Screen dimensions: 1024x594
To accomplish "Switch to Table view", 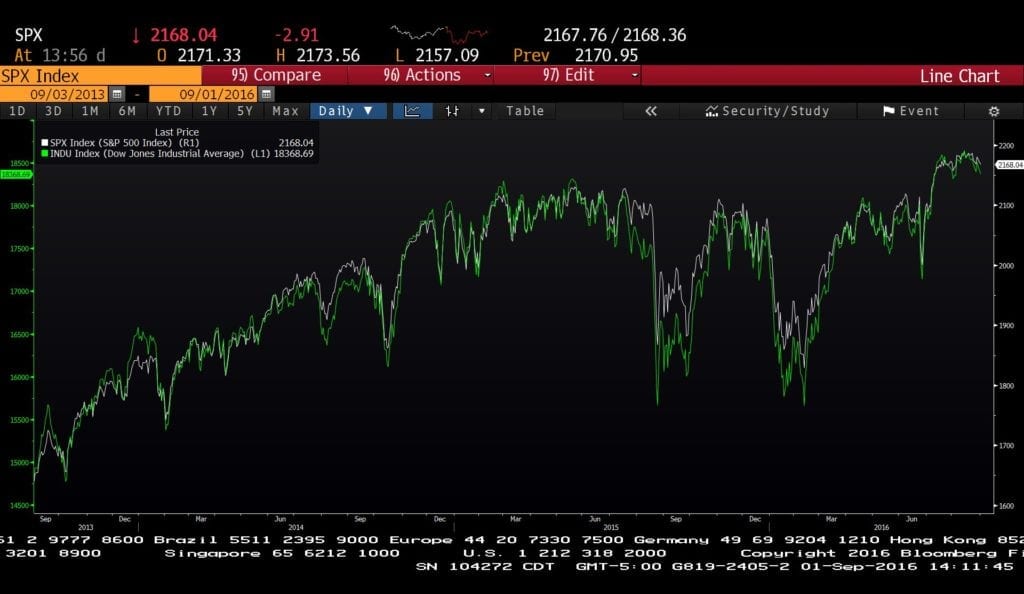I will [x=524, y=111].
